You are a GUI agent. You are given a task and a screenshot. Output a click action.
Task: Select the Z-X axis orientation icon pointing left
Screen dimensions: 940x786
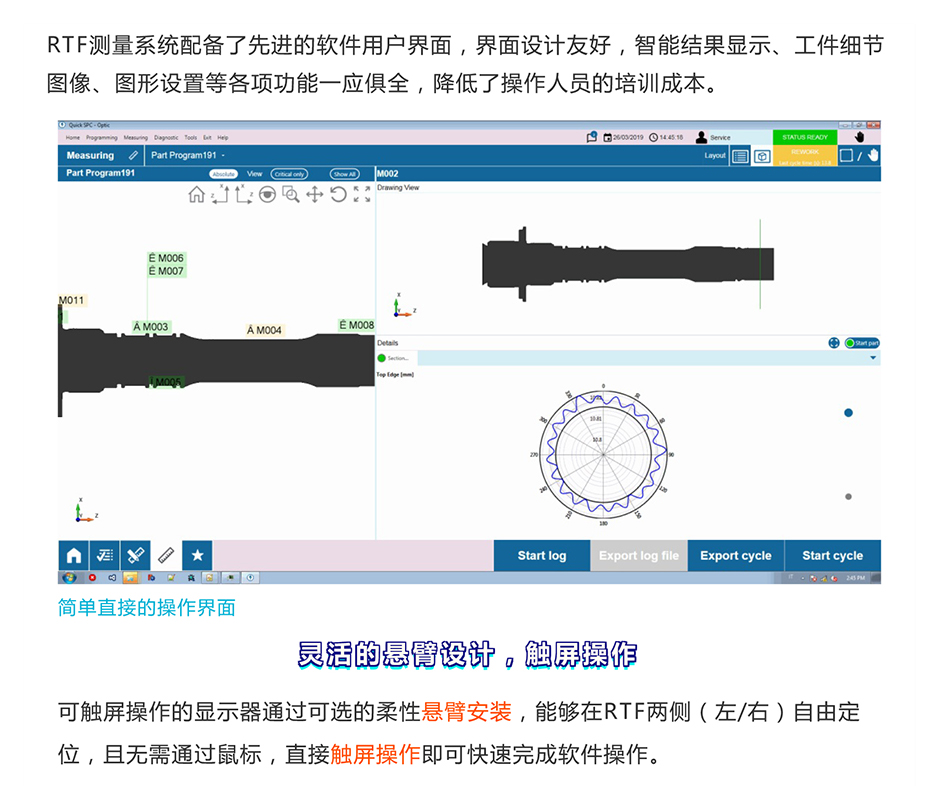[x=220, y=194]
